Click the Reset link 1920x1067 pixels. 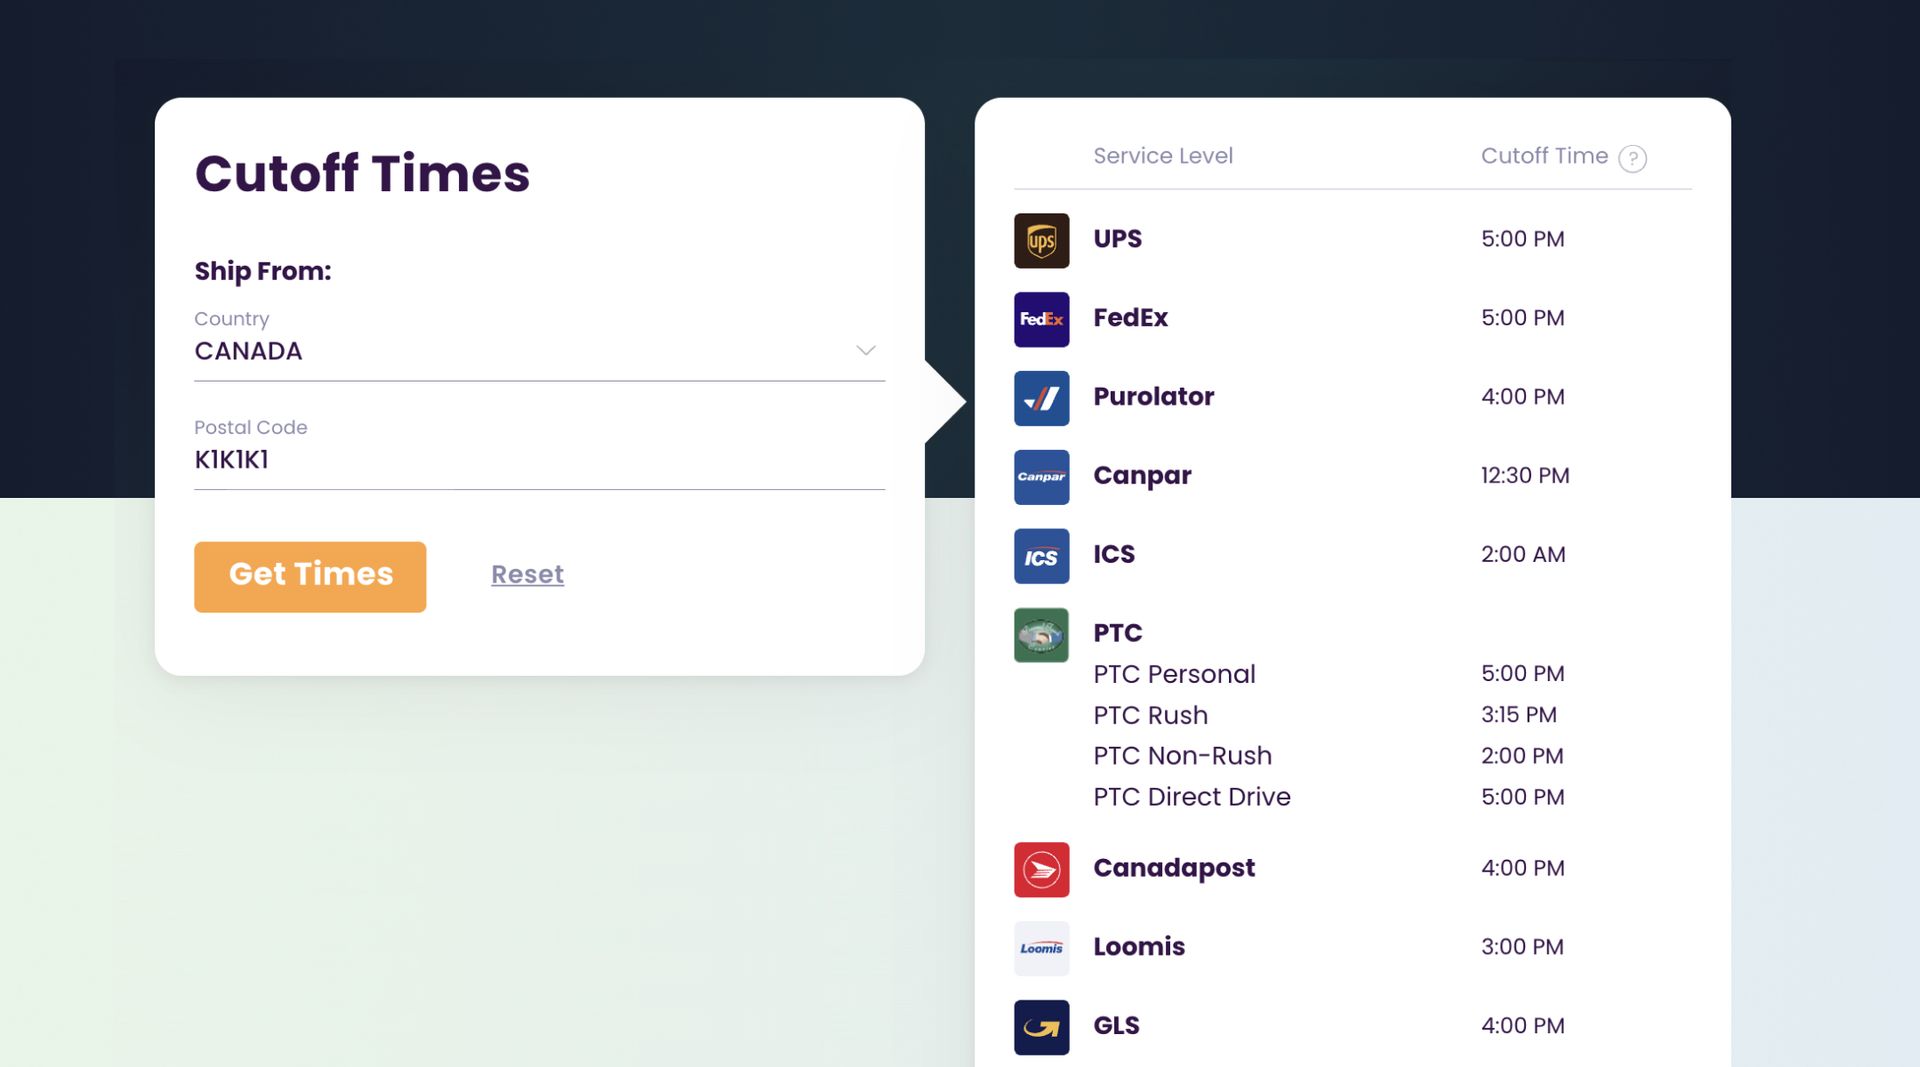(x=527, y=575)
